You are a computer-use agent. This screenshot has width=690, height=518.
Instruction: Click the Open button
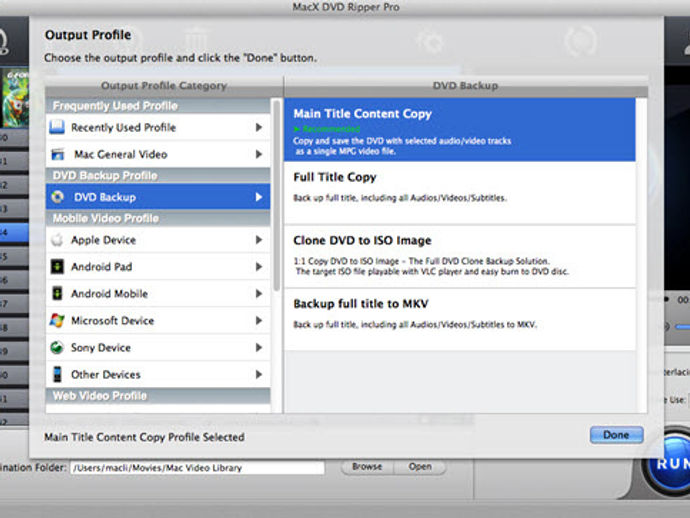pos(420,467)
